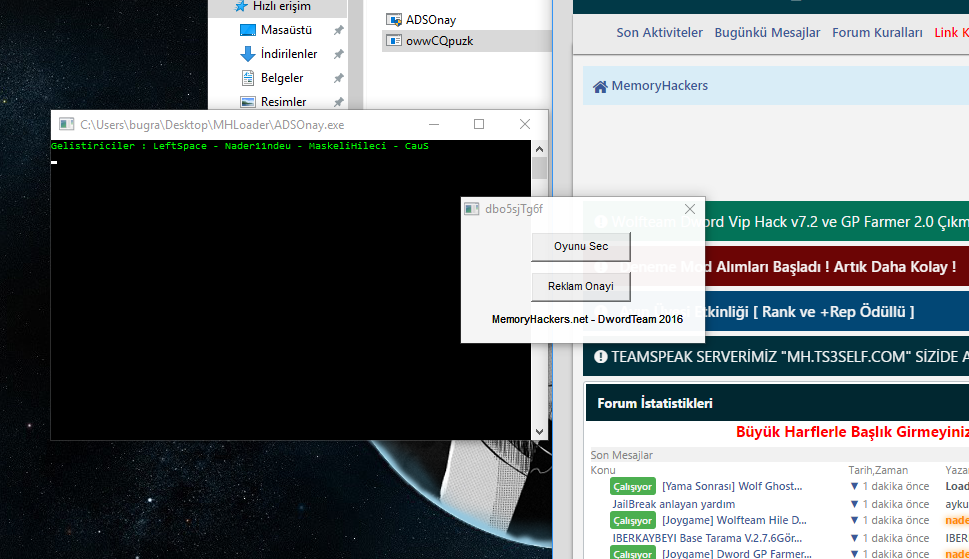The height and width of the screenshot is (559, 969).
Task: Click Çalışıyor badge on Wolf Ghost thread
Action: pos(633,487)
